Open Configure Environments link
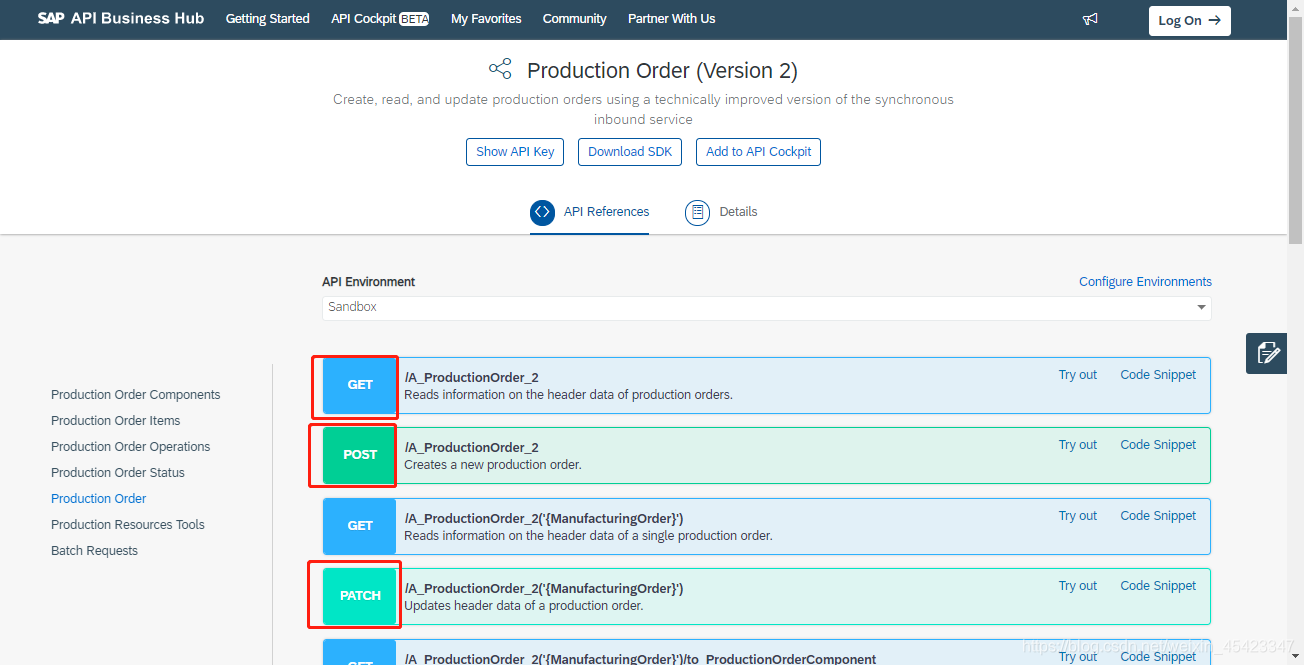Screen dimensions: 1304x665 (x=1145, y=282)
